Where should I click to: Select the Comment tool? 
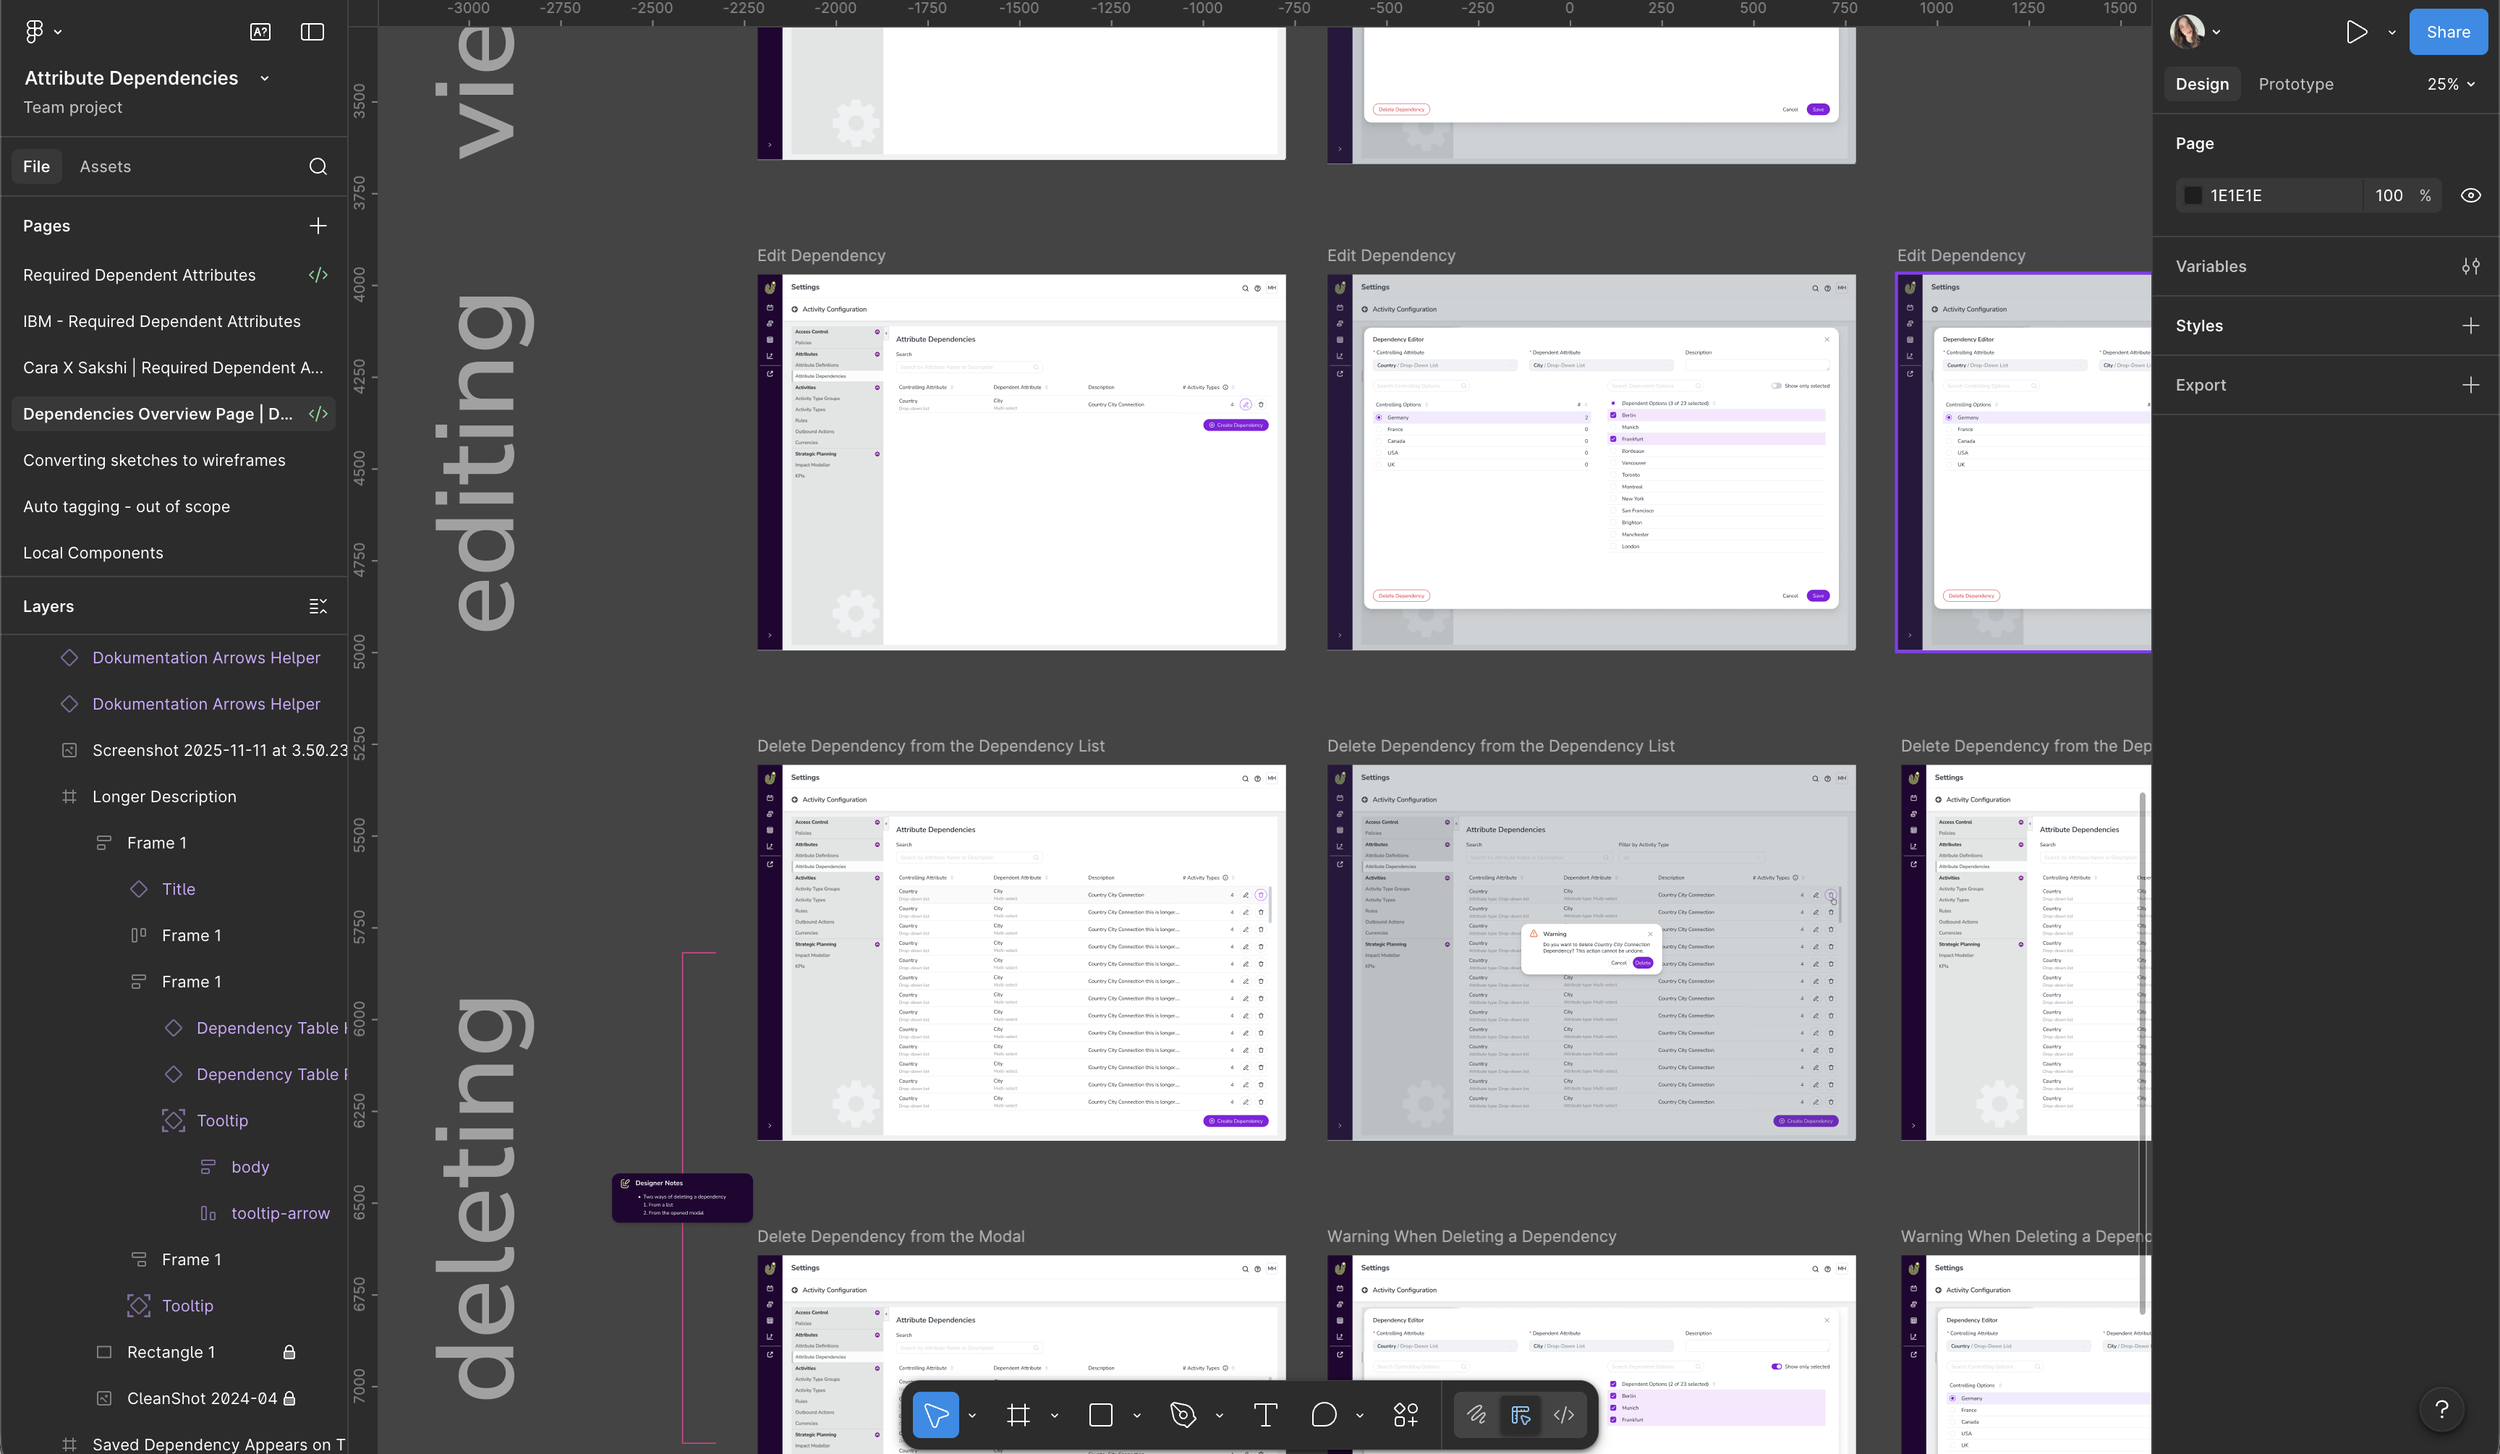1323,1414
